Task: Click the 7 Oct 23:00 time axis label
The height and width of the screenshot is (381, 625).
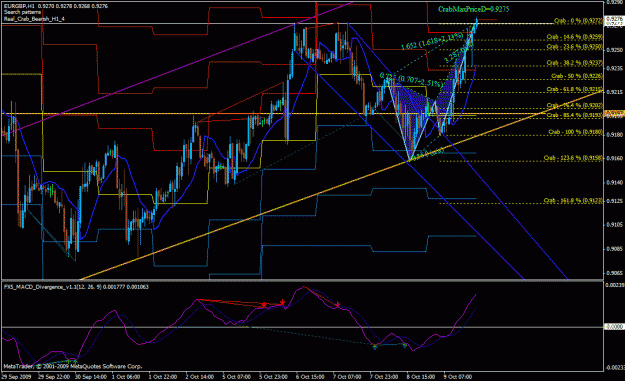Action: click(384, 377)
